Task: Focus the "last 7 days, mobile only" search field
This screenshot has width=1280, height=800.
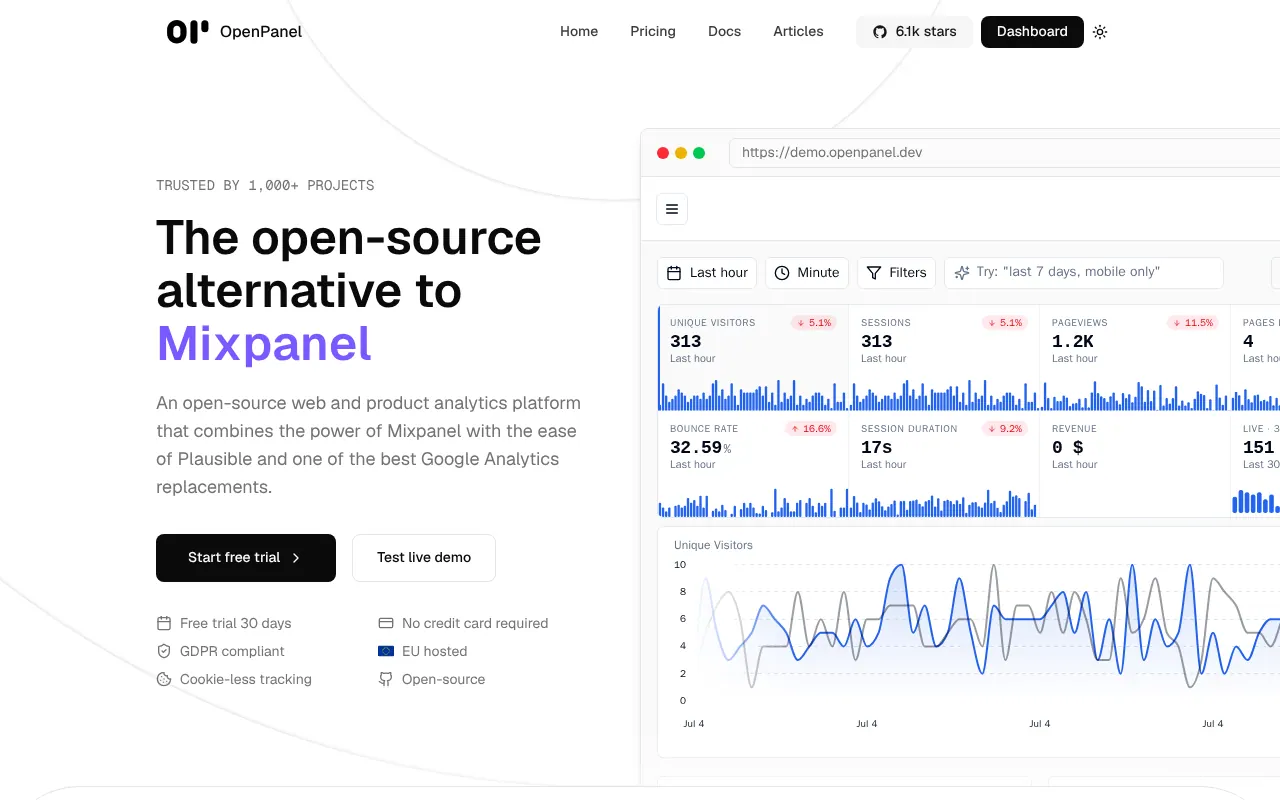Action: (1084, 273)
